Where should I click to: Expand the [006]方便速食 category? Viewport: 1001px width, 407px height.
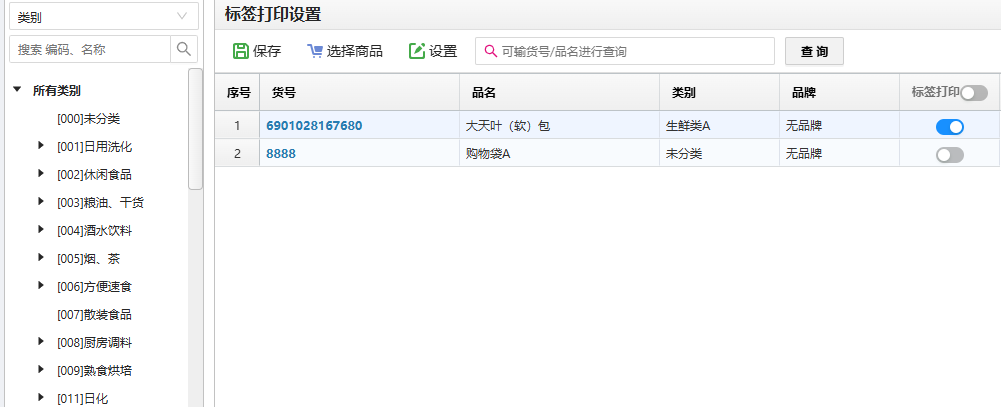click(41, 286)
